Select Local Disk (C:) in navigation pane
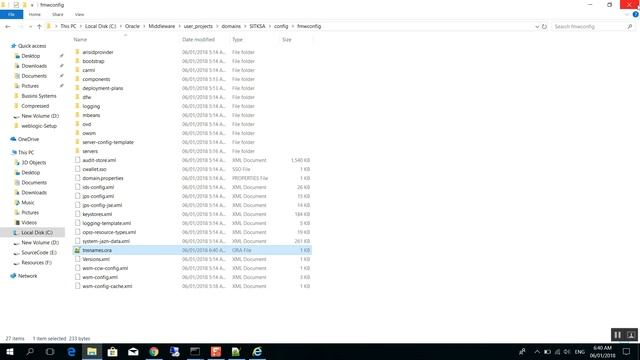The image size is (640, 360). [37, 233]
